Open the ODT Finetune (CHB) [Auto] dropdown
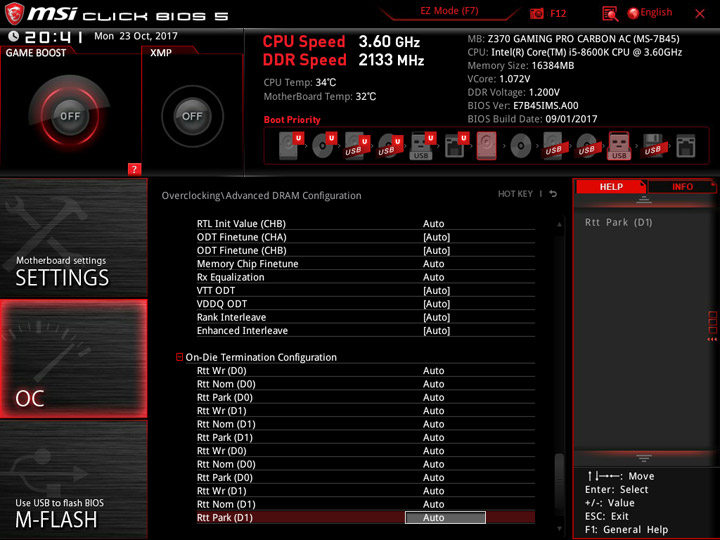720x540 pixels. (436, 250)
